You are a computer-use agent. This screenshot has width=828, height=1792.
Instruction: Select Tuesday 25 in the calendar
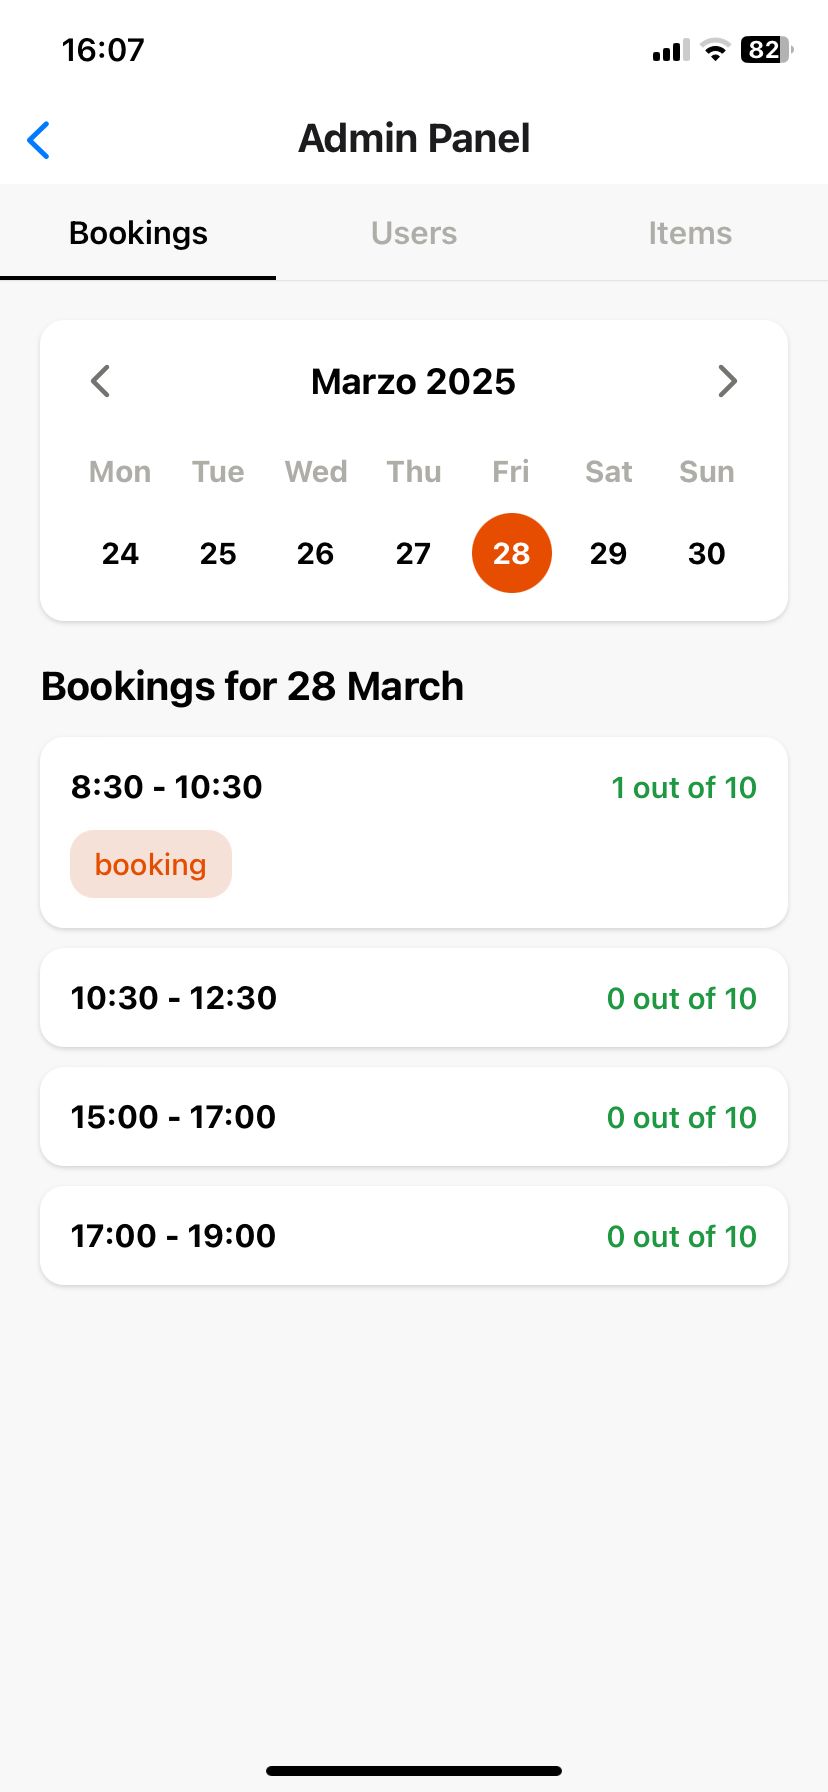pos(218,553)
